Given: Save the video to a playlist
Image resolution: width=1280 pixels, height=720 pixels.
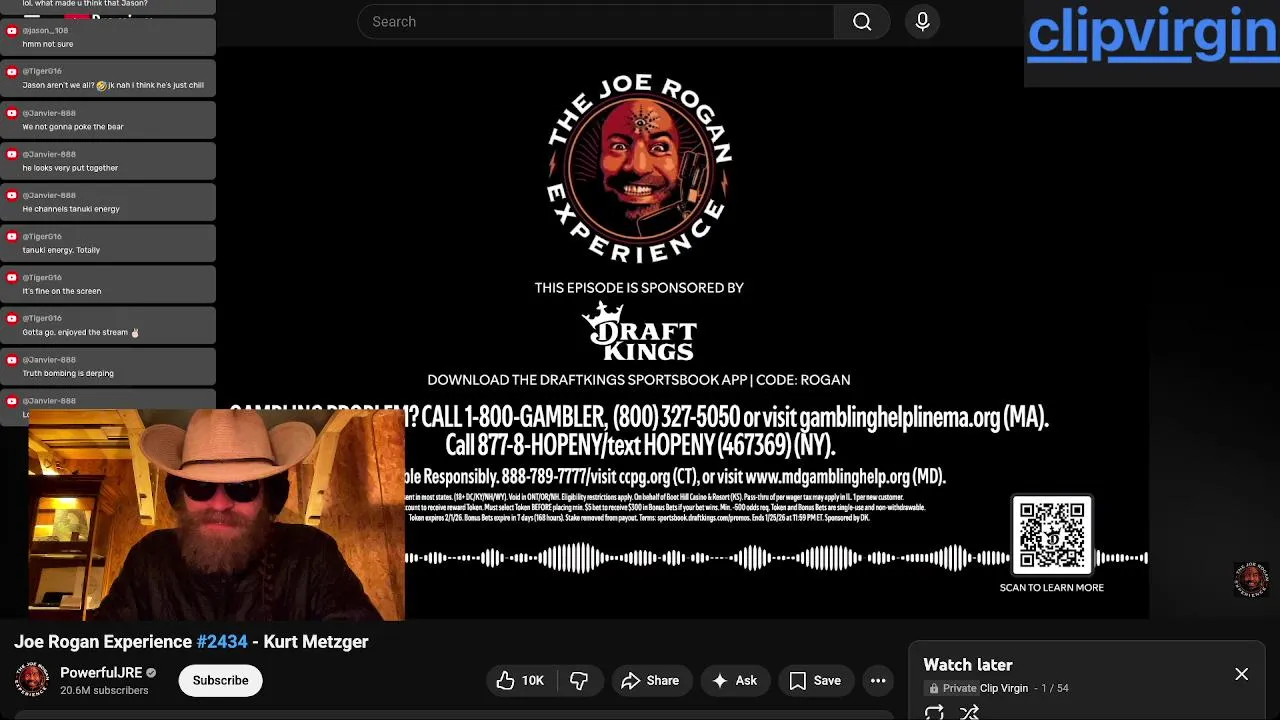Looking at the screenshot, I should (814, 680).
